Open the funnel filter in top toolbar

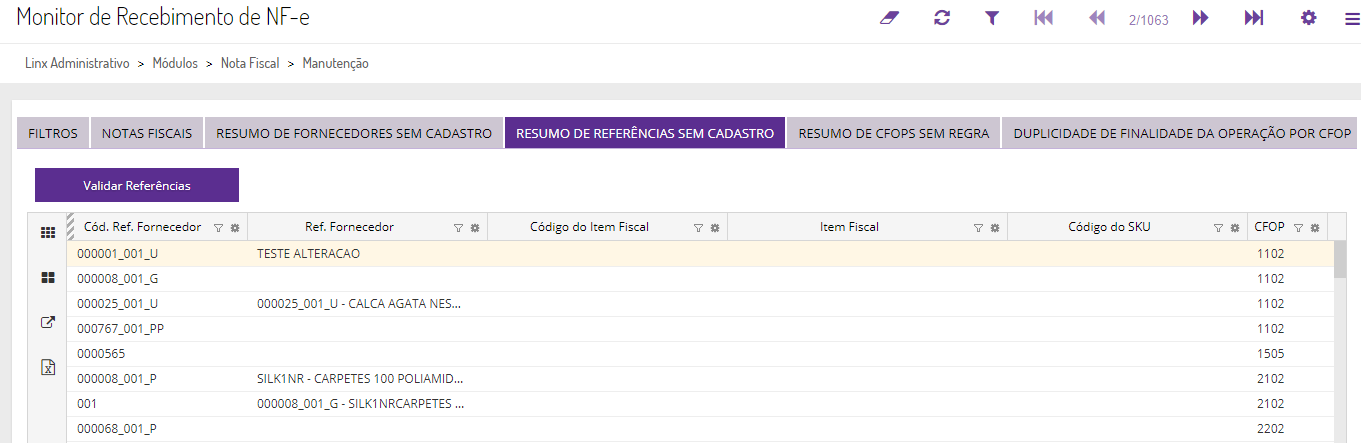992,18
